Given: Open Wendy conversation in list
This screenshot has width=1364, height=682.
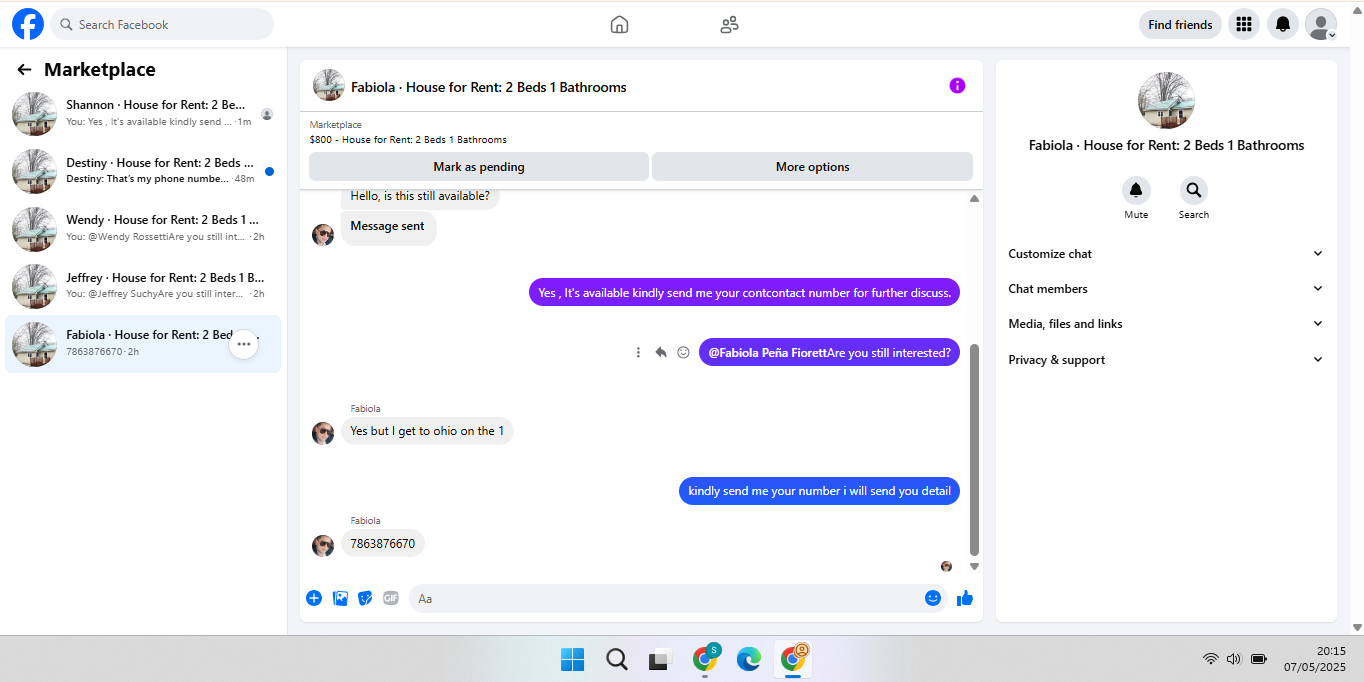Looking at the screenshot, I should [x=143, y=228].
